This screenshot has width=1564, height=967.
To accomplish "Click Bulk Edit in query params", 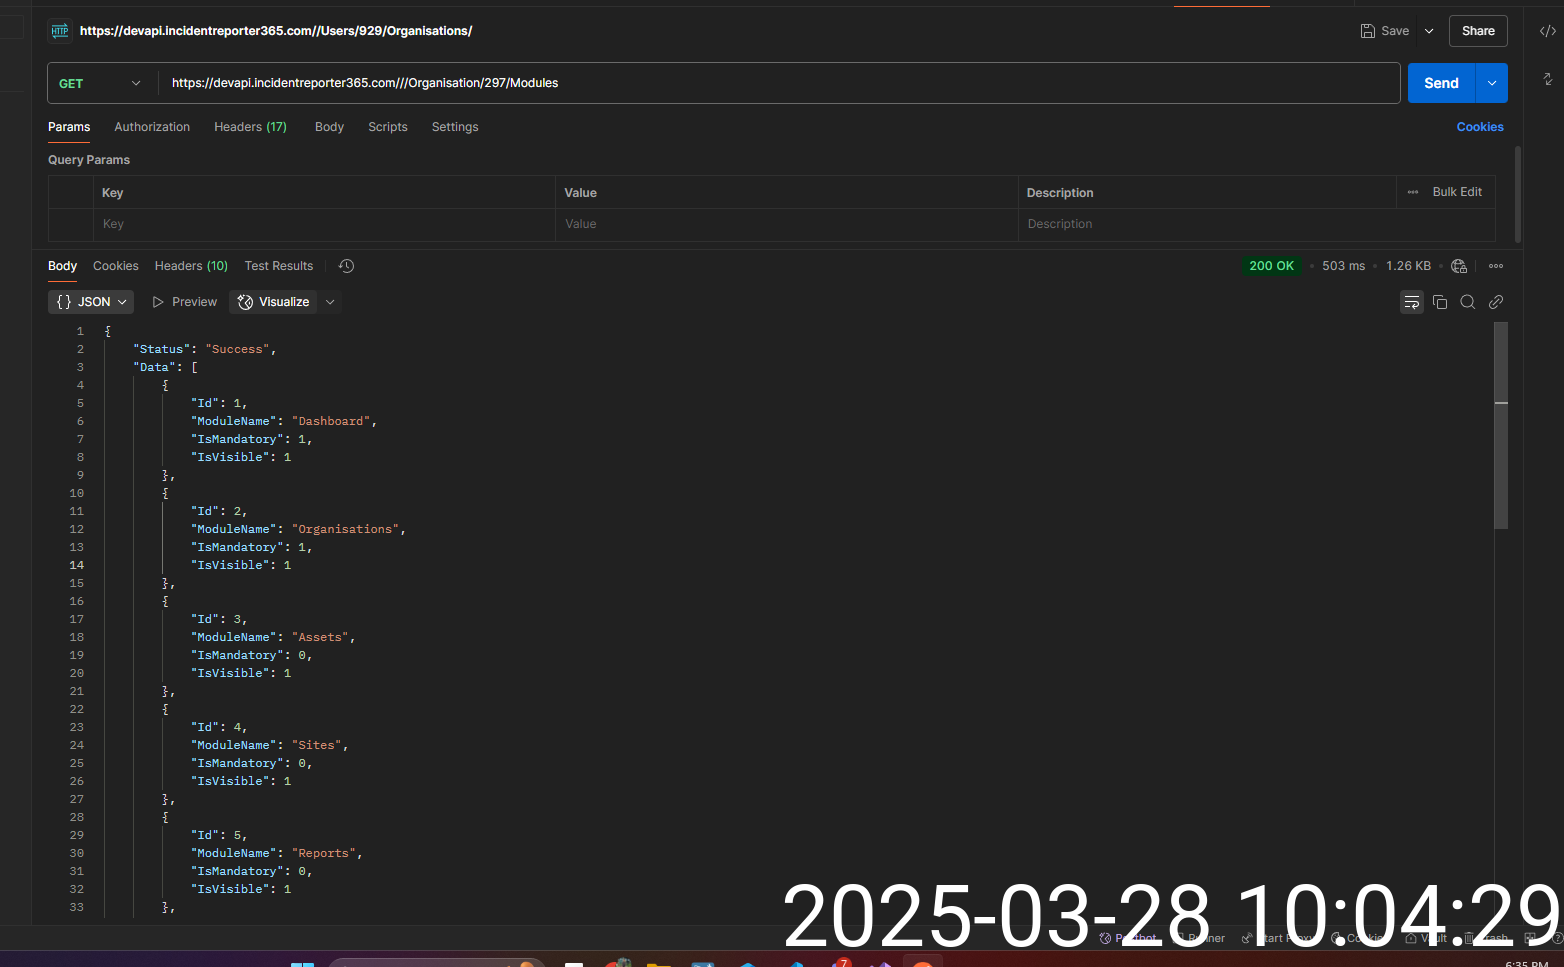I will click(x=1456, y=192).
